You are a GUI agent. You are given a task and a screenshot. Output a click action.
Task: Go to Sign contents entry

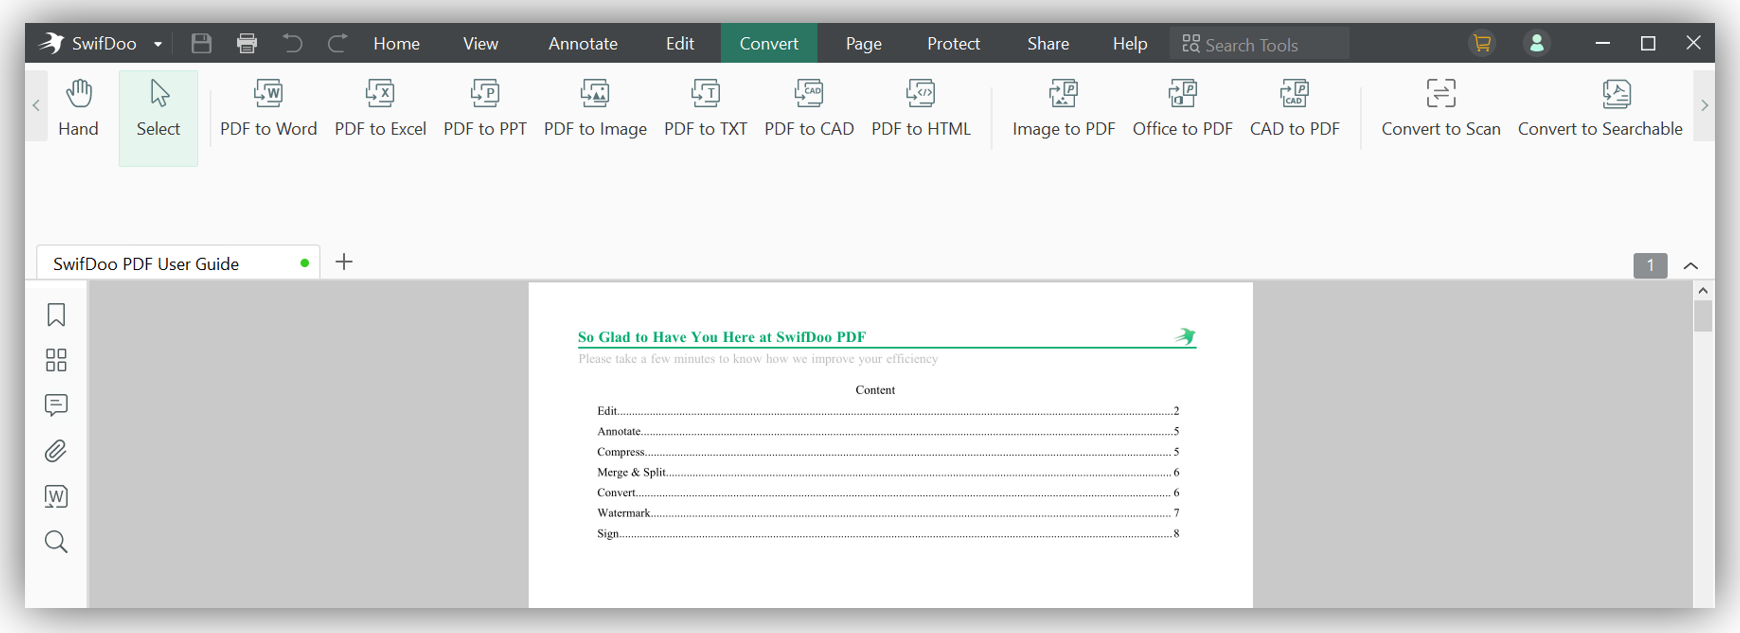888,534
